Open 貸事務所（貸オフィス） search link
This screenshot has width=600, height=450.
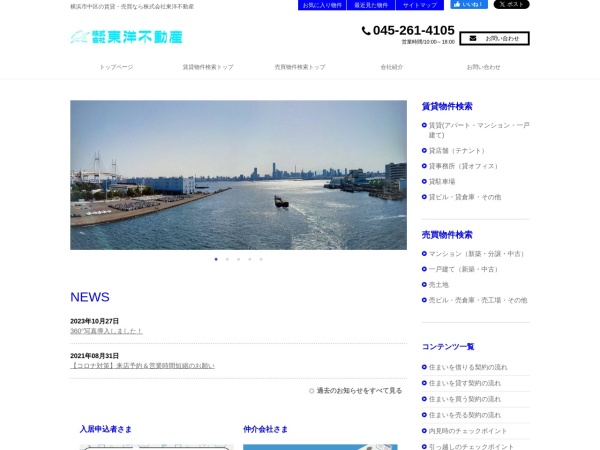click(x=463, y=166)
